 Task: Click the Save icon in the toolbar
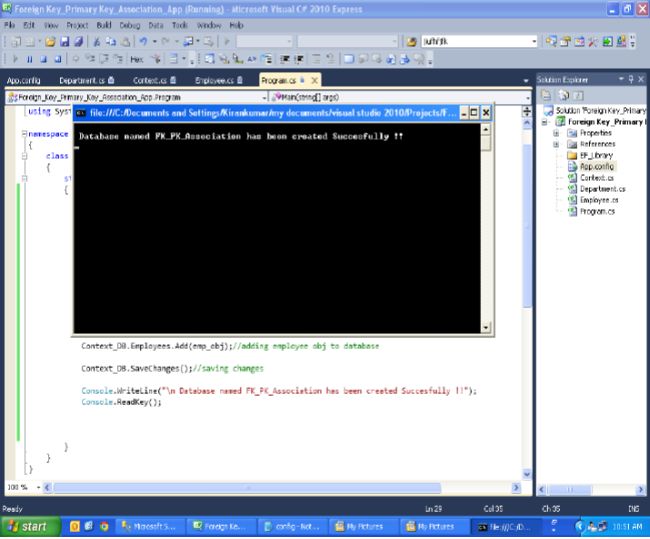pyautogui.click(x=65, y=42)
